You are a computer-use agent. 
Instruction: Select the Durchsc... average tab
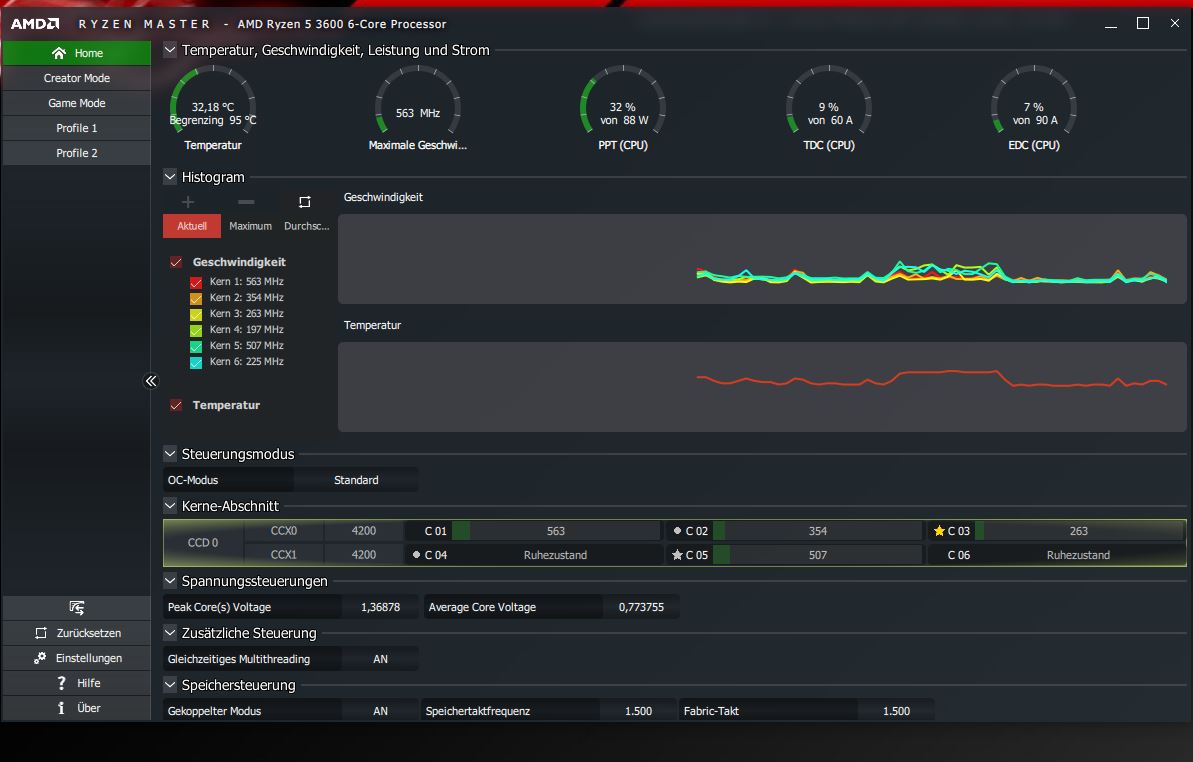pyautogui.click(x=307, y=226)
